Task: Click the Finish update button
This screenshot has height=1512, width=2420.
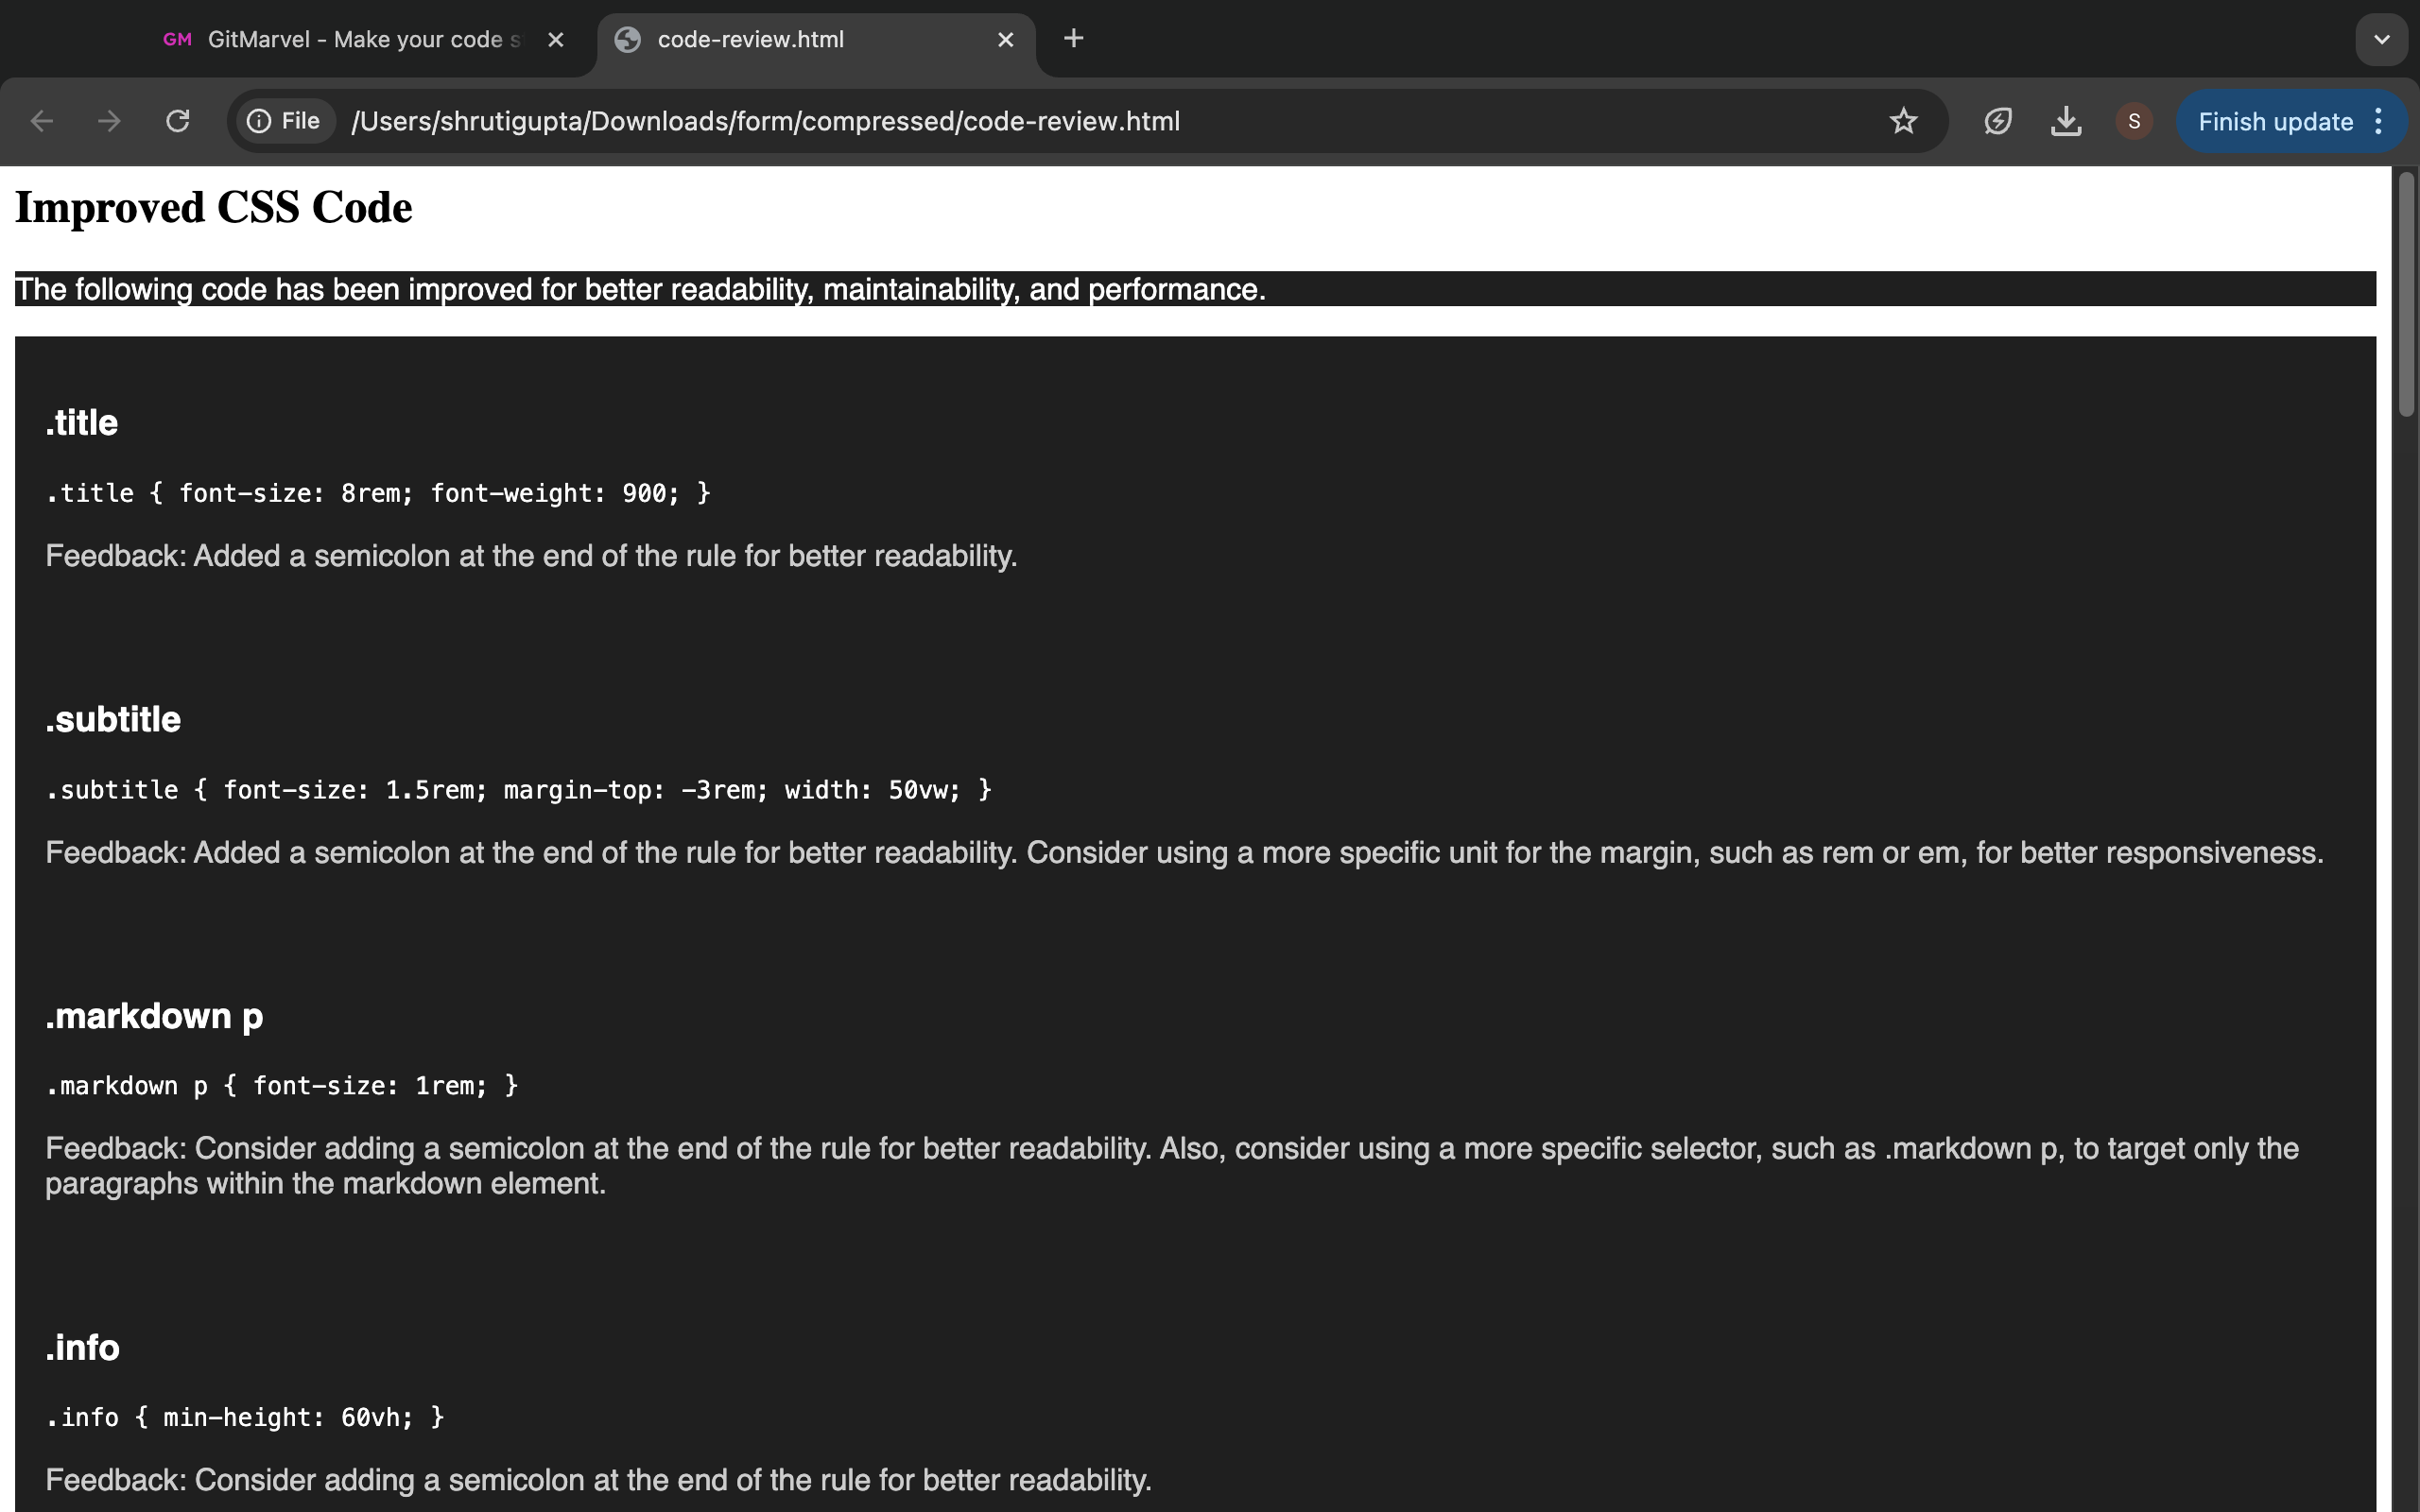Action: pos(2274,122)
